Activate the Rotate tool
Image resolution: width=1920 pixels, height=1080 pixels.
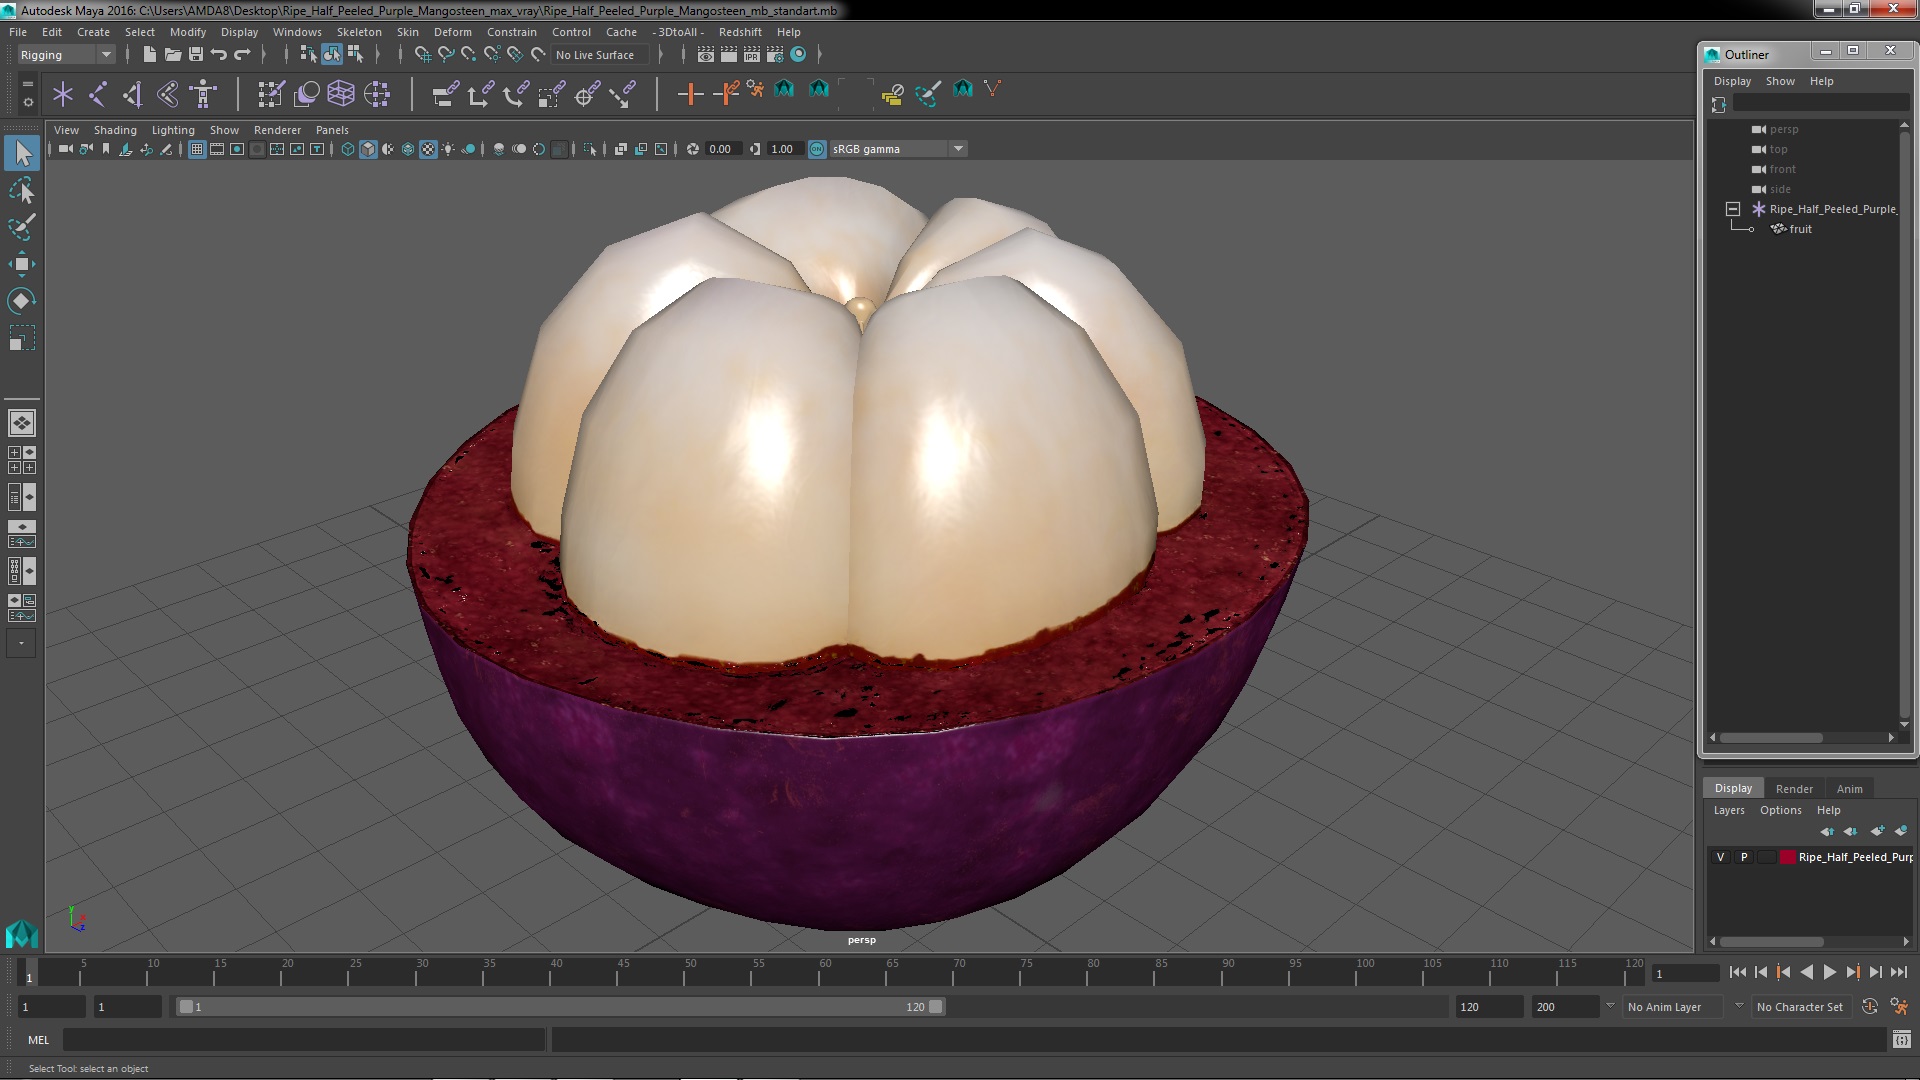click(x=22, y=301)
